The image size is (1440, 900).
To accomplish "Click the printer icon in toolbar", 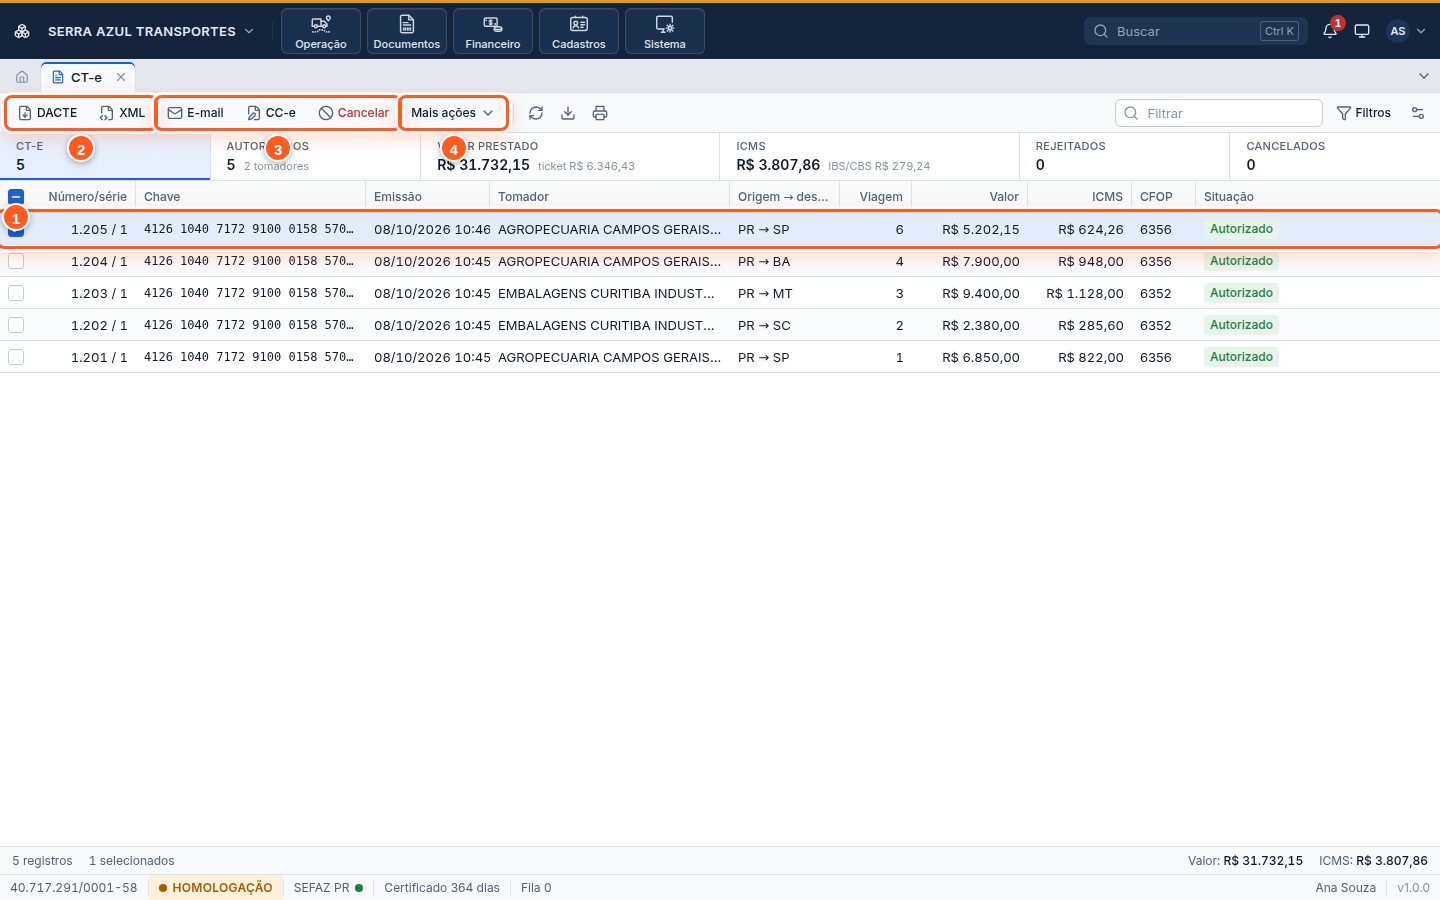I will (x=600, y=113).
